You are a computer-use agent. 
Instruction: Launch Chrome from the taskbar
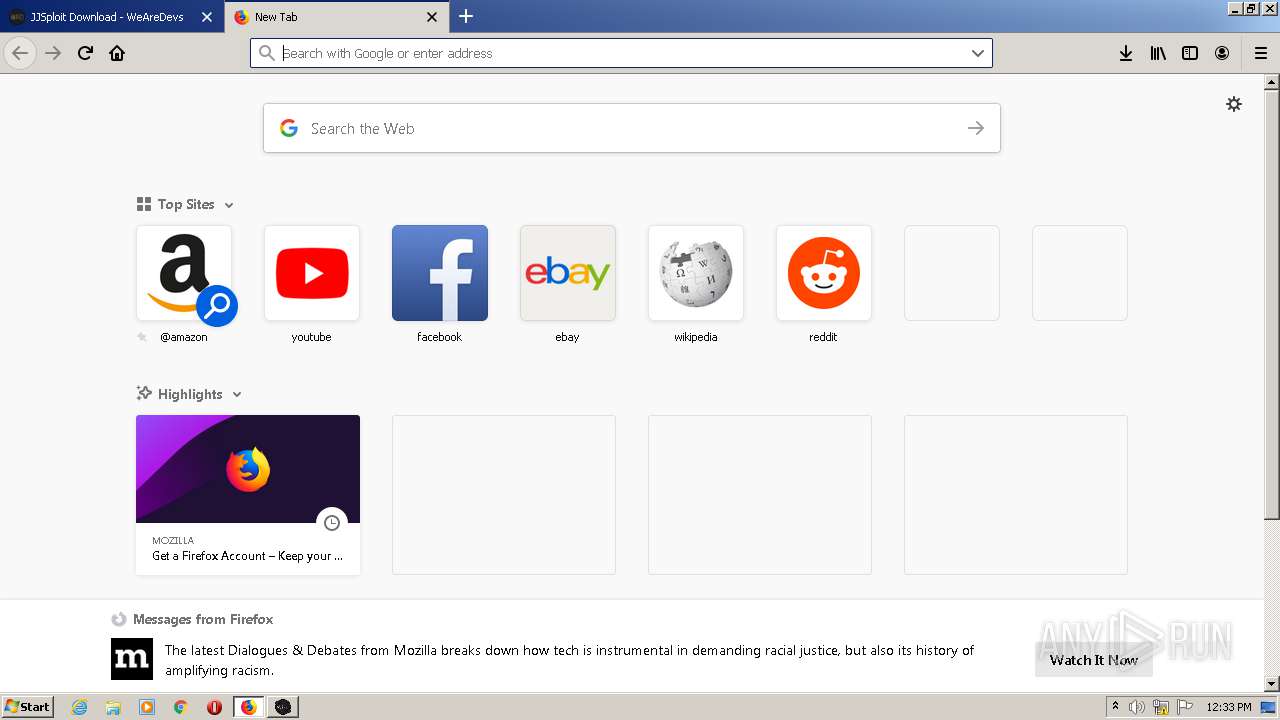[181, 707]
